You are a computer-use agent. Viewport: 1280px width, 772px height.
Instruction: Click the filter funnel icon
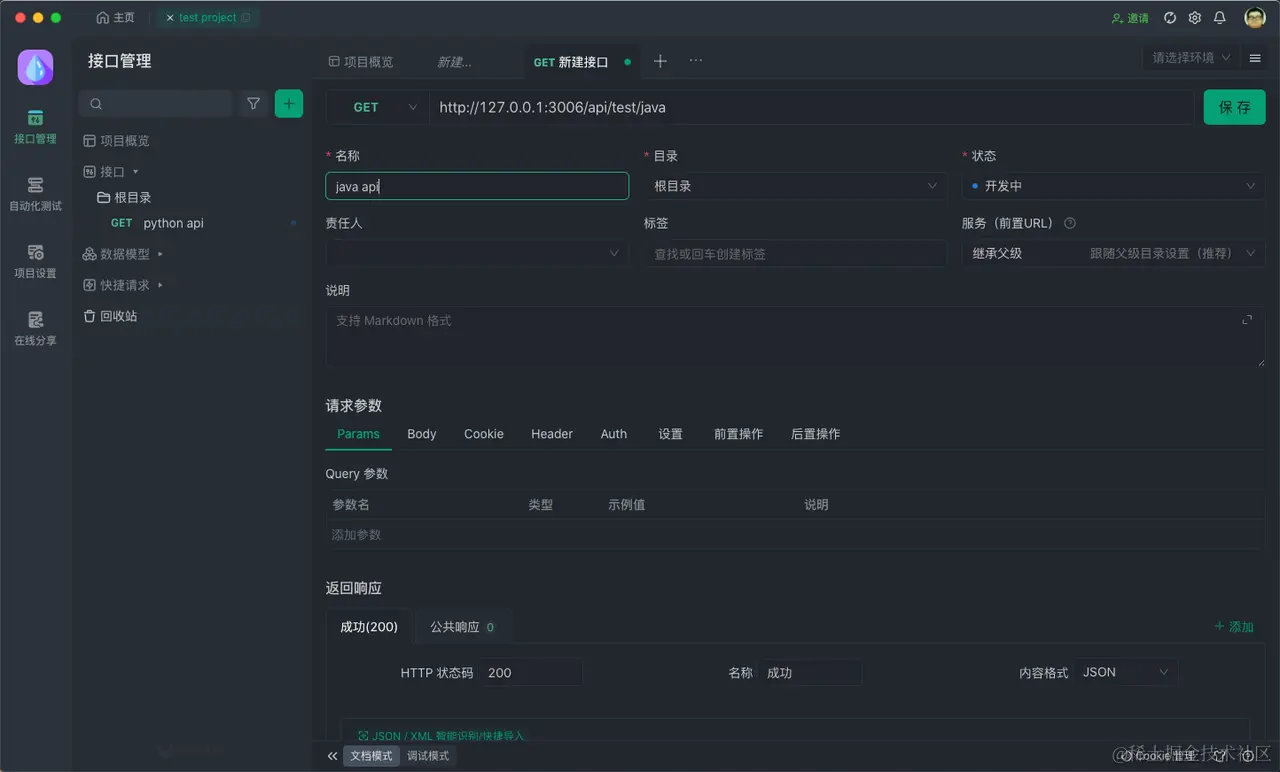(x=254, y=103)
